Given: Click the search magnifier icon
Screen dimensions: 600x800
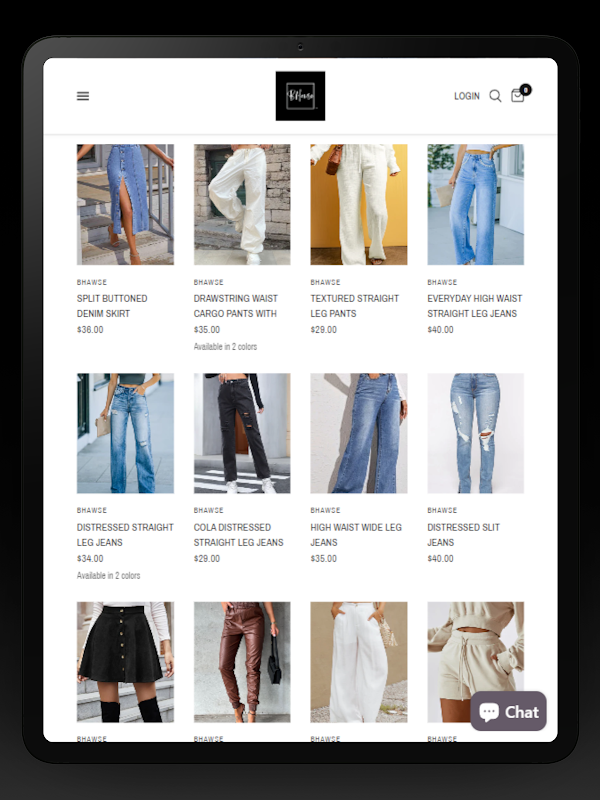Looking at the screenshot, I should coord(495,96).
